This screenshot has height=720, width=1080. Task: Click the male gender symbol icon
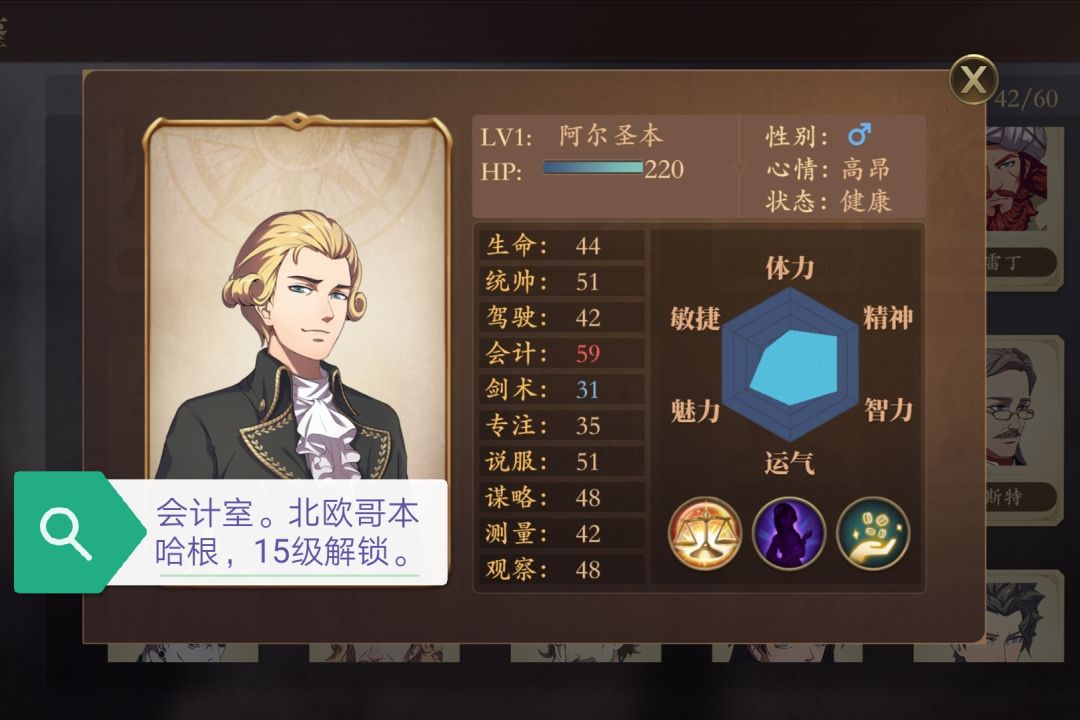pos(859,134)
